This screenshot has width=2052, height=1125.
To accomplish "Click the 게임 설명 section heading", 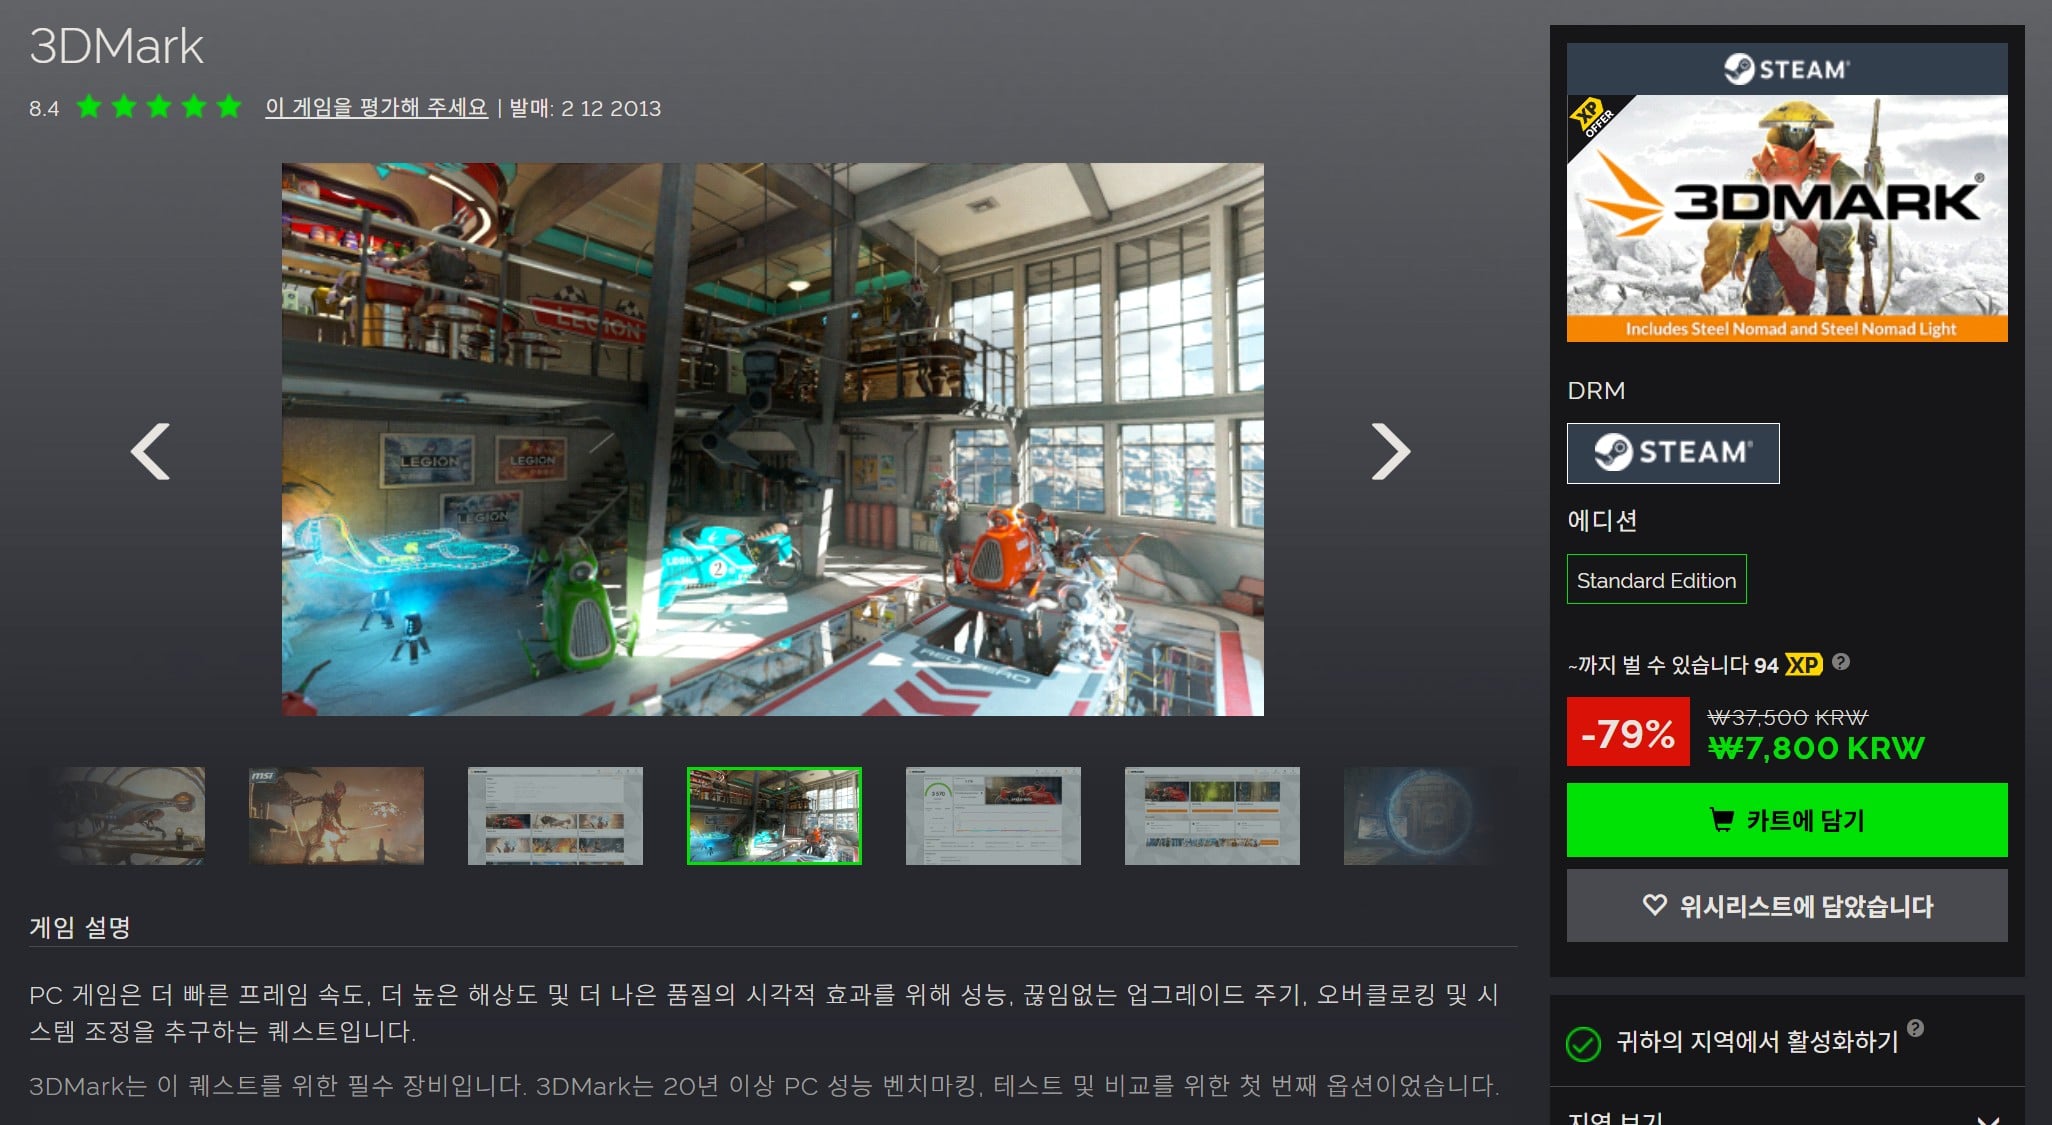I will tap(80, 927).
